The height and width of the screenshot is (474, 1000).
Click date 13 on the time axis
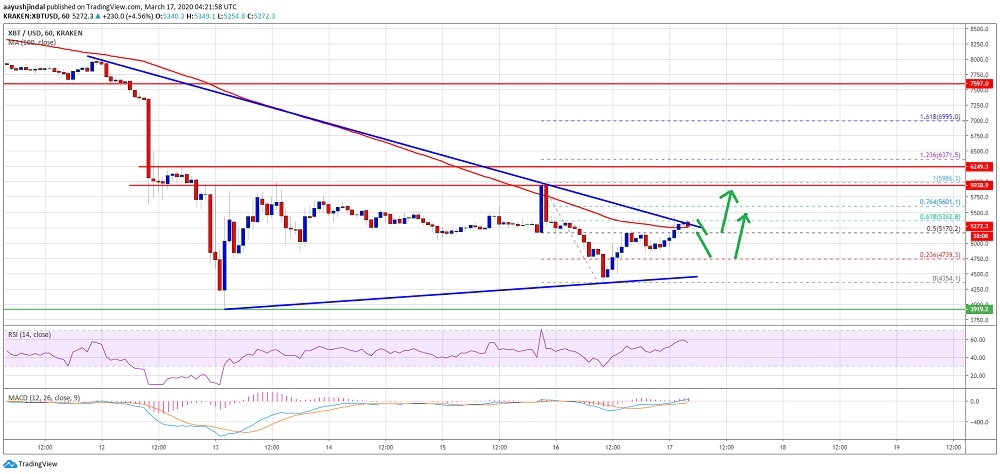click(x=215, y=448)
